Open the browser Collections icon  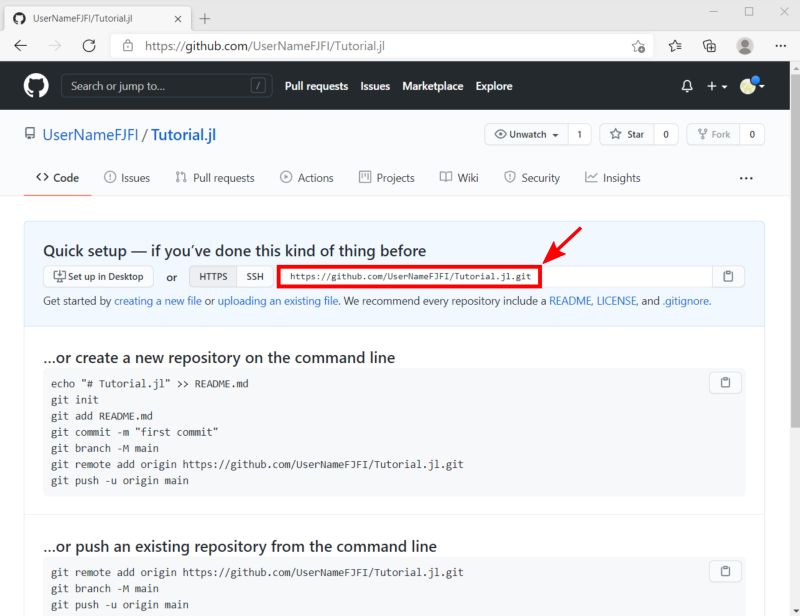(x=709, y=46)
